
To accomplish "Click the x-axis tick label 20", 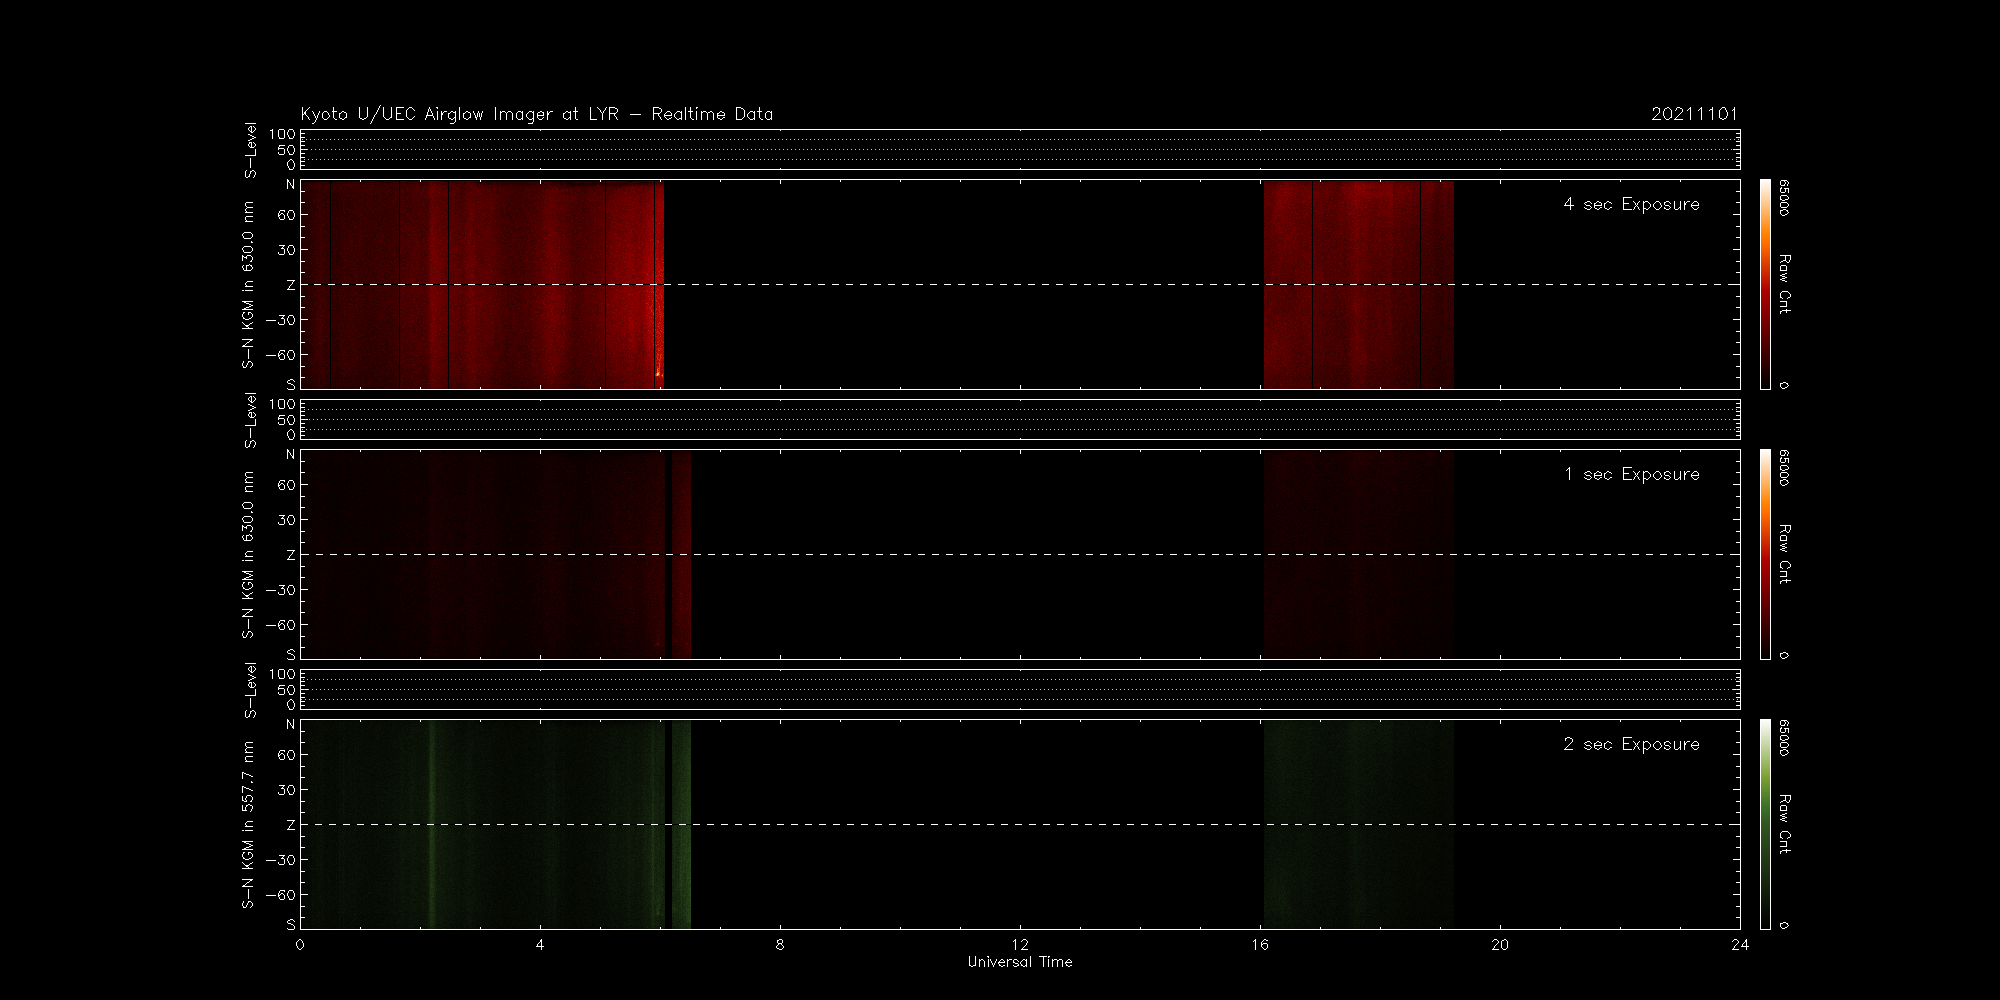I will tap(1500, 945).
